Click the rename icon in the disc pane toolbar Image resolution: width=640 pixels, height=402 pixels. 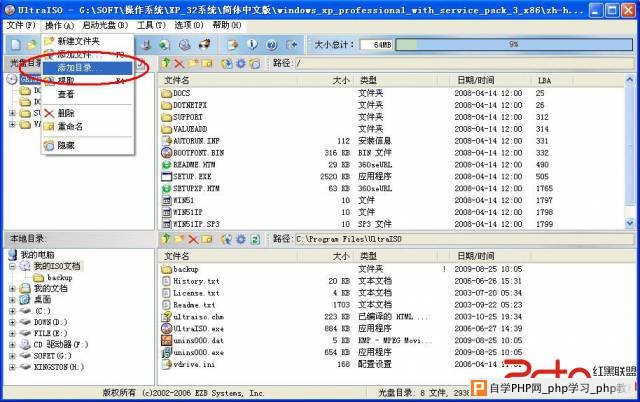tap(207, 63)
